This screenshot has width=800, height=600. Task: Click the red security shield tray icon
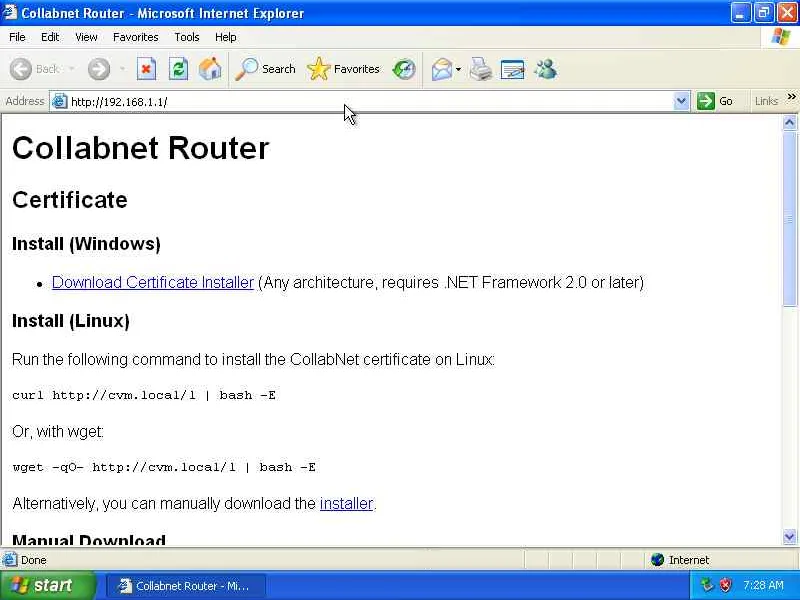pos(725,585)
